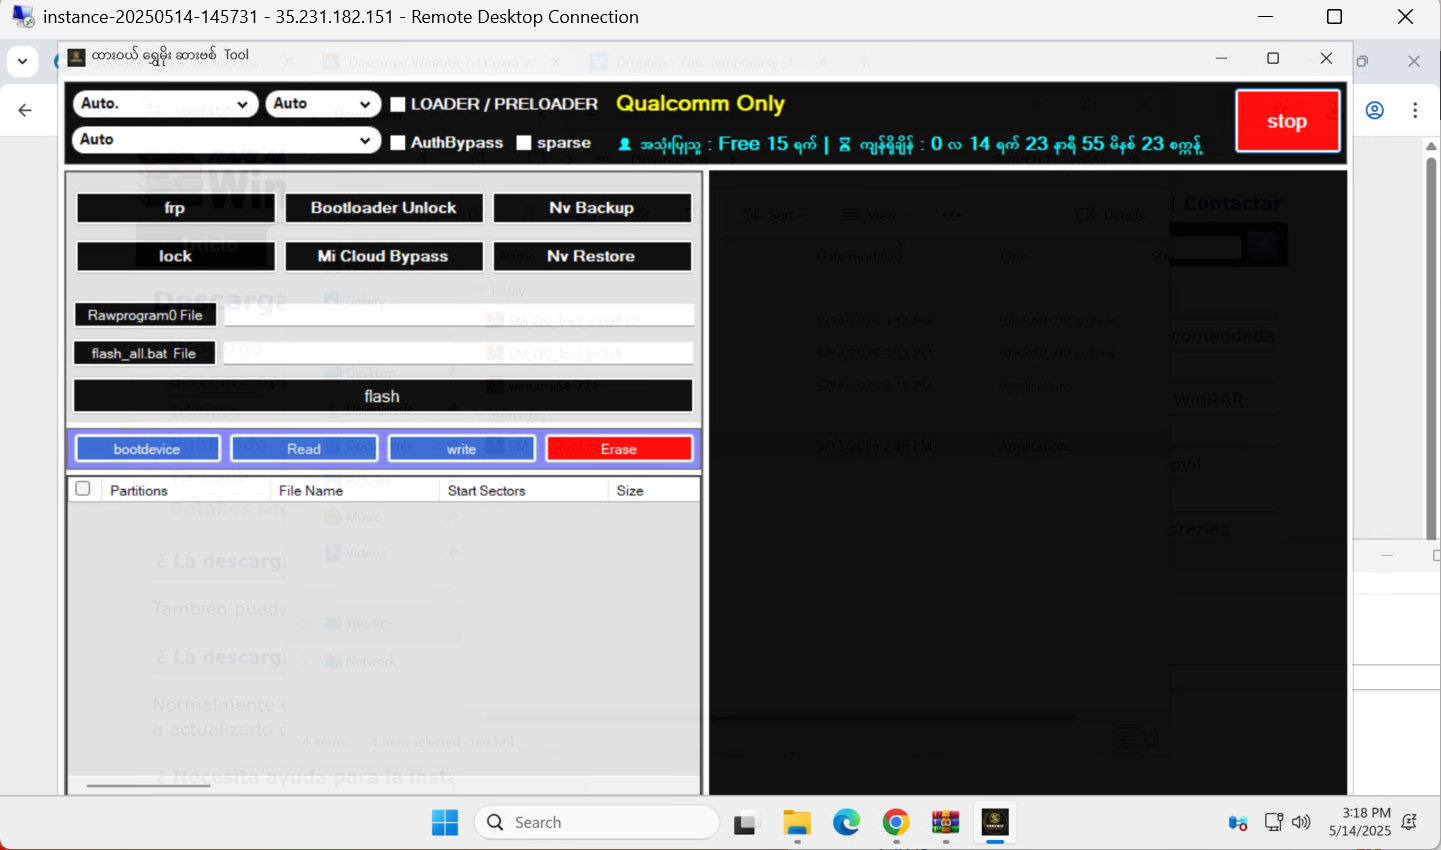Open File Explorer from taskbar
Image resolution: width=1441 pixels, height=850 pixels.
click(x=797, y=822)
